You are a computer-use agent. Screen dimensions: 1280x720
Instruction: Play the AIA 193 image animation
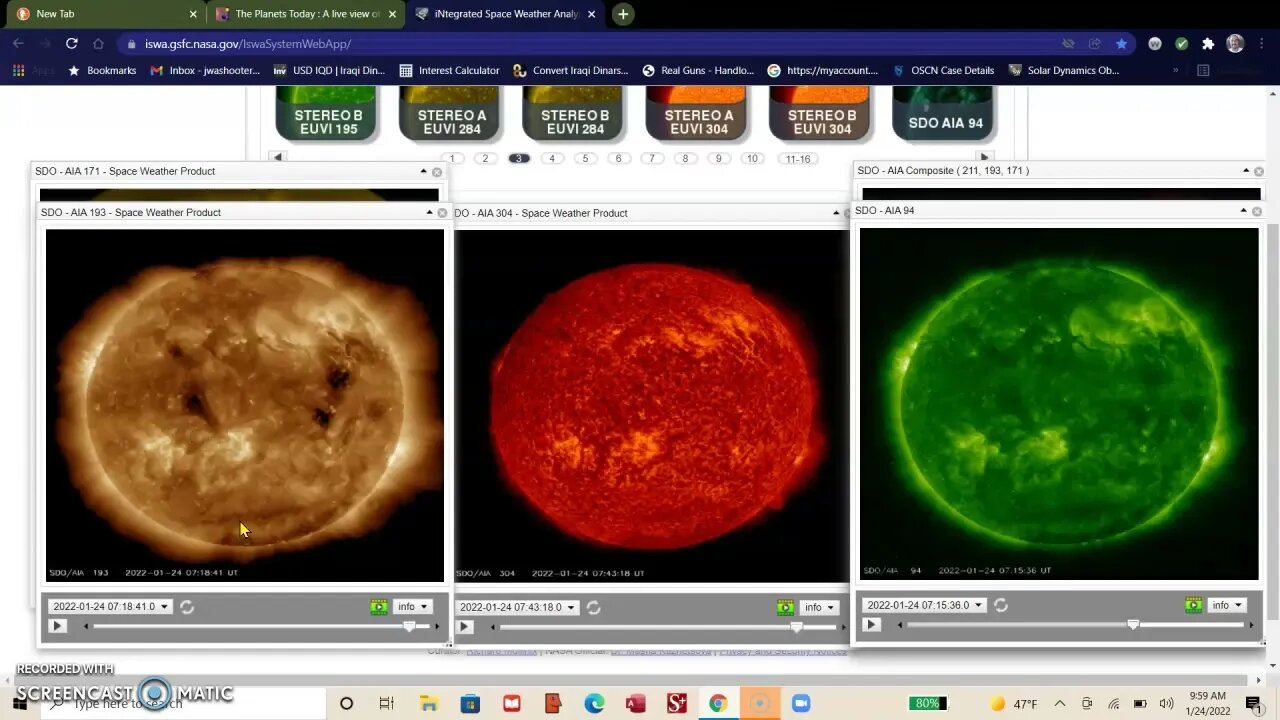(x=57, y=626)
